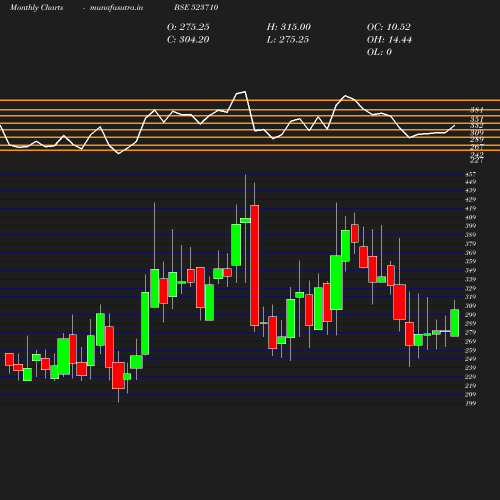Image resolution: width=500 pixels, height=500 pixels.
Task: Click the latest green candle at chart's right end
Action: pos(455,323)
